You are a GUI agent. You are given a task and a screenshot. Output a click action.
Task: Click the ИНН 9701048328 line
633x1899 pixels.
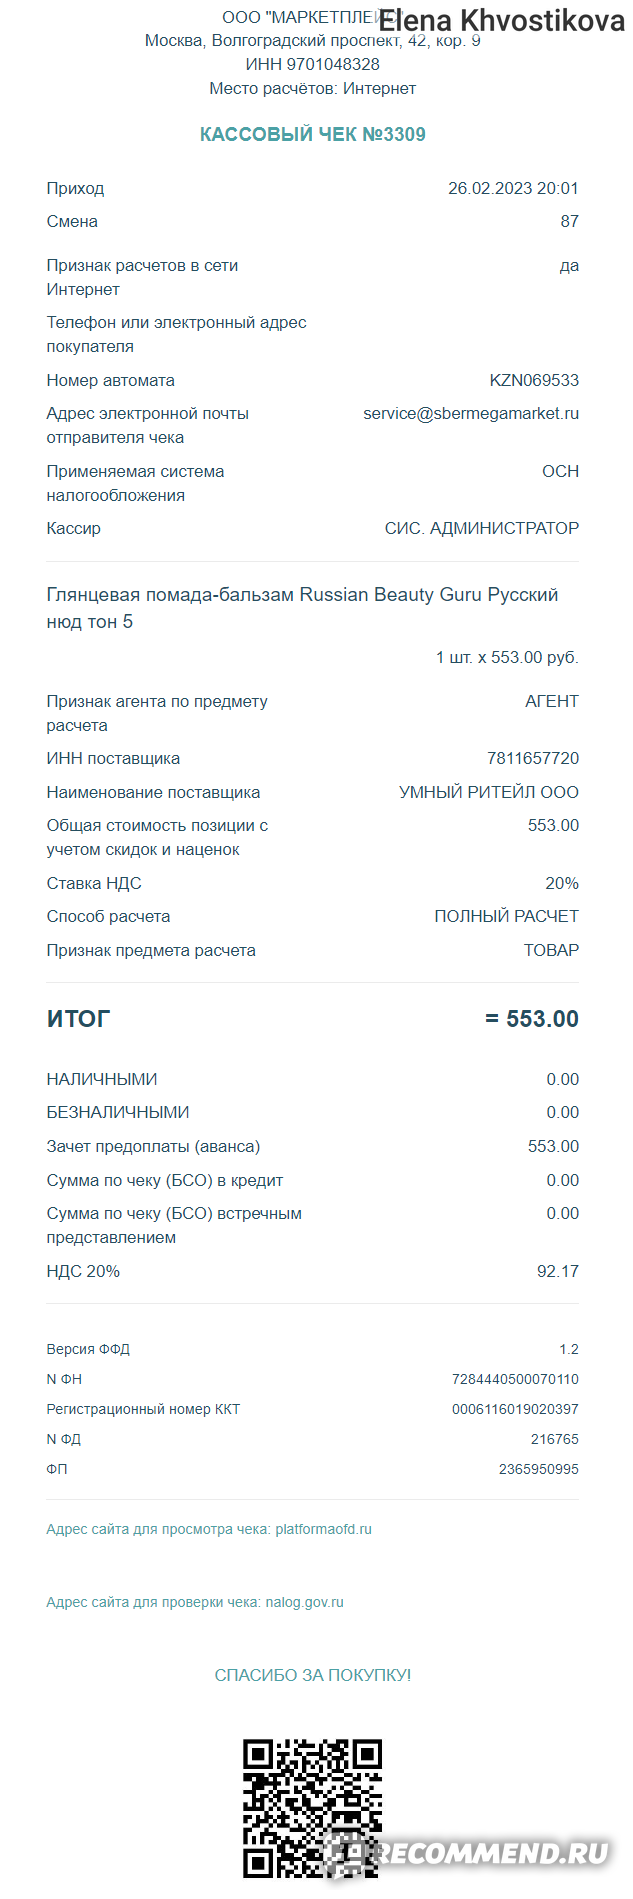pos(313,64)
